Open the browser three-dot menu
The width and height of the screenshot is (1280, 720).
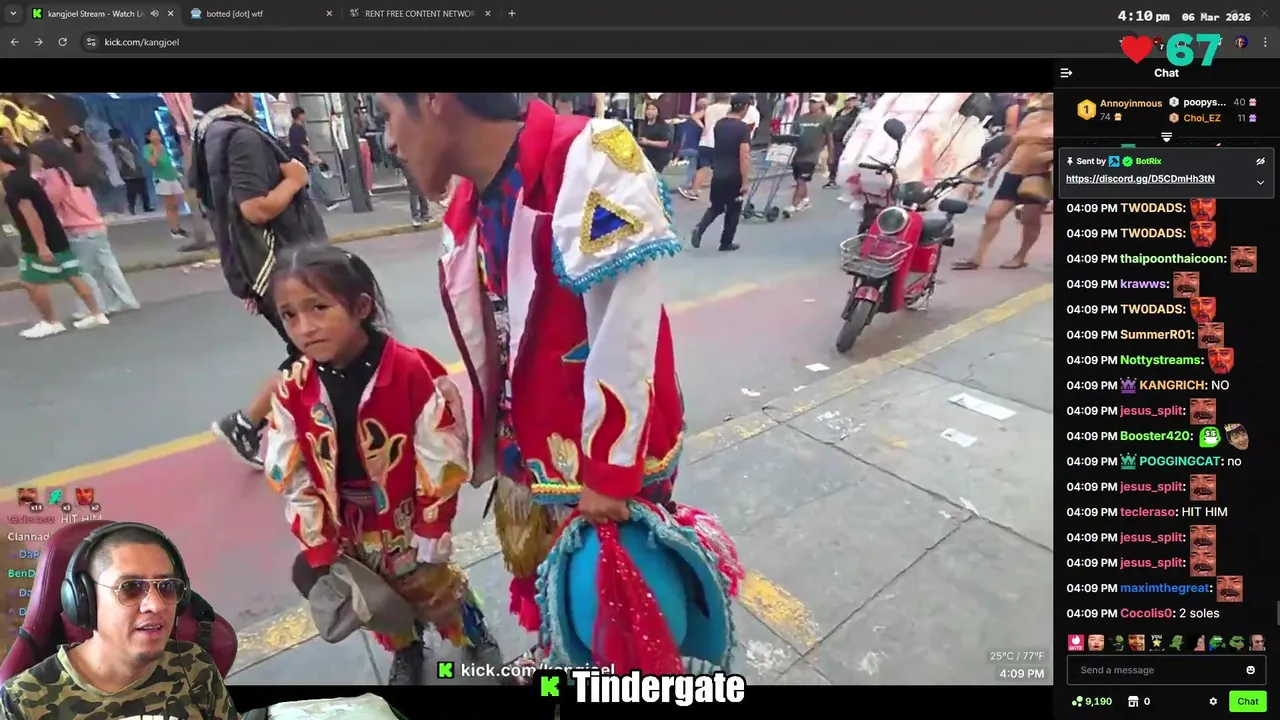tap(1265, 42)
